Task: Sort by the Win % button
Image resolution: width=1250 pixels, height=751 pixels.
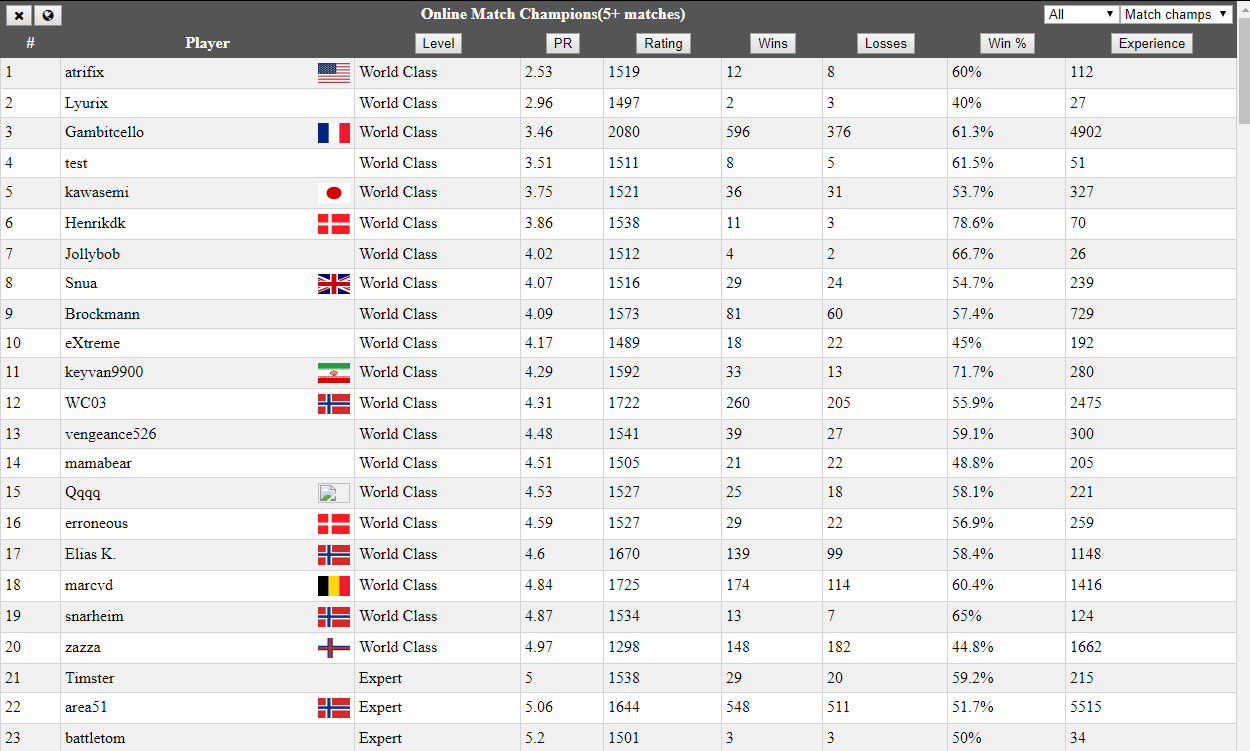Action: click(1007, 43)
